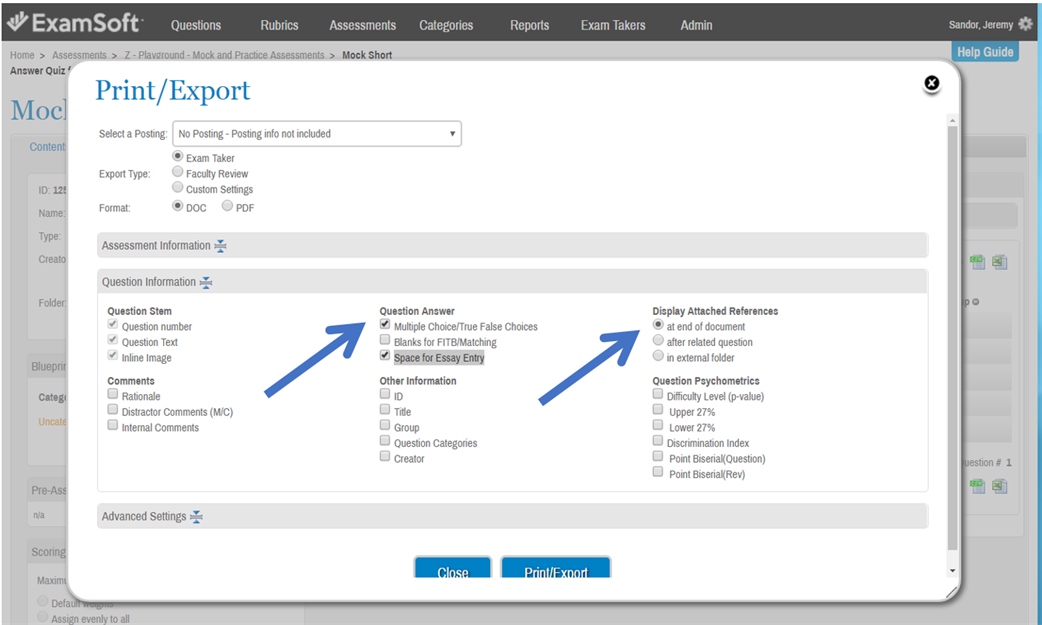Image resolution: width=1042 pixels, height=625 pixels.
Task: Click user name Sandor, Jeremy
Action: point(981,25)
